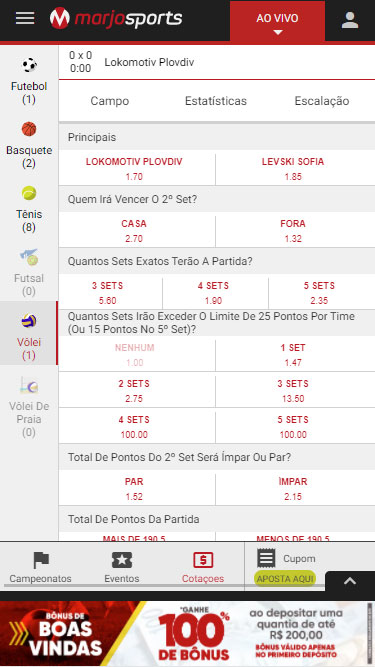
Task: Switch to the Estatísticas tab
Action: 216,101
